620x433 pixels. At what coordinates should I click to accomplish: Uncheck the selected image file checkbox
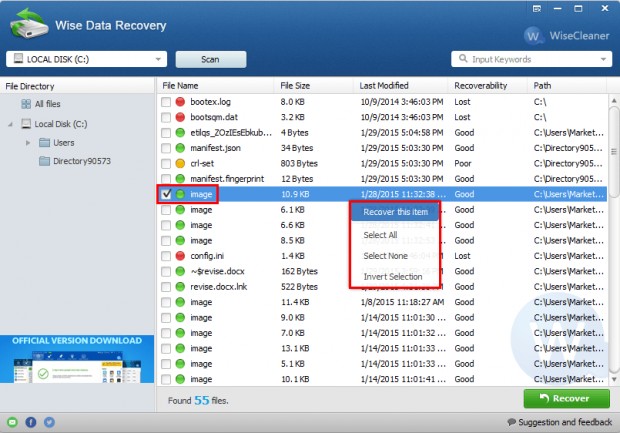(167, 194)
